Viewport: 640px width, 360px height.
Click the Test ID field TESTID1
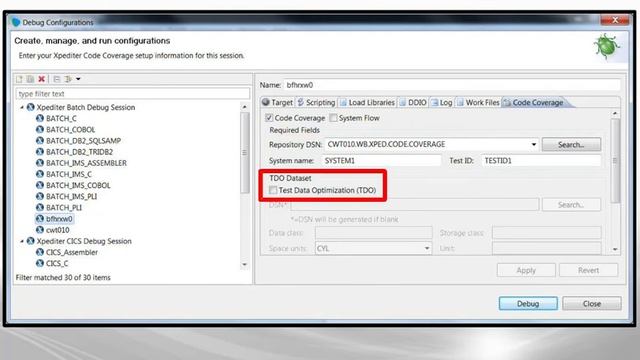click(541, 161)
